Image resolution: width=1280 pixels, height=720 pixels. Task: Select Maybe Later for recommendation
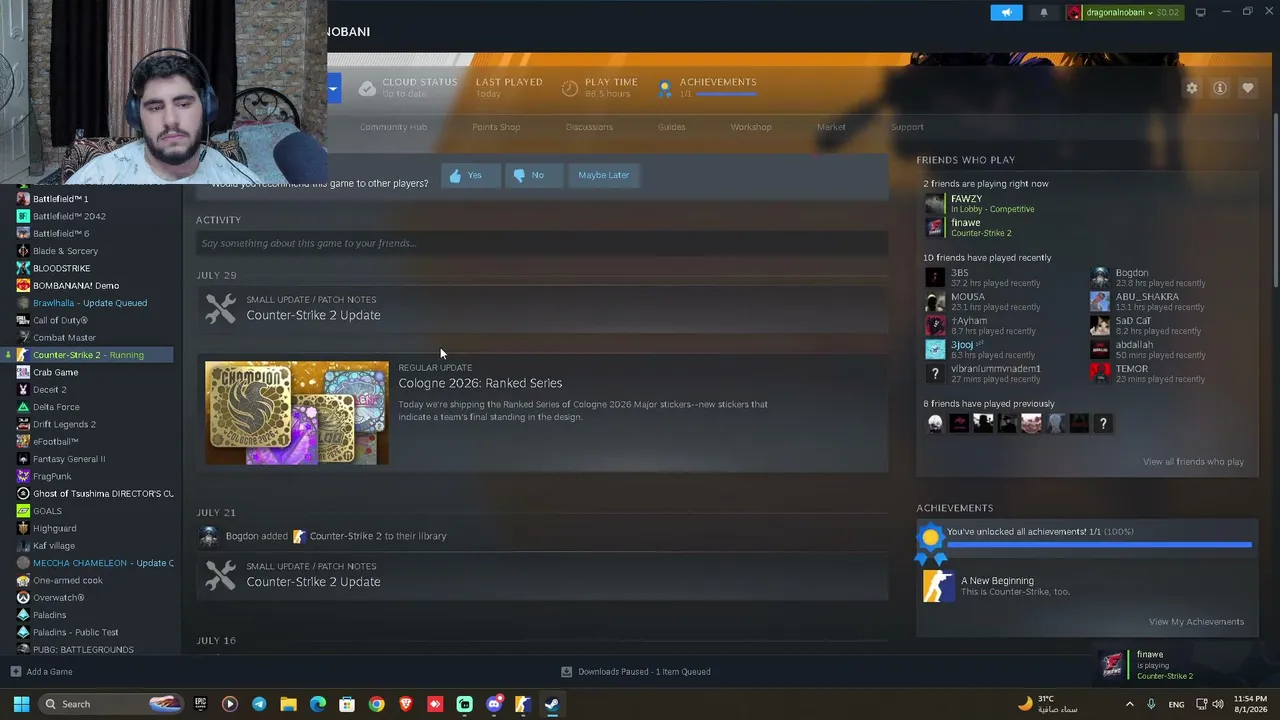(604, 175)
